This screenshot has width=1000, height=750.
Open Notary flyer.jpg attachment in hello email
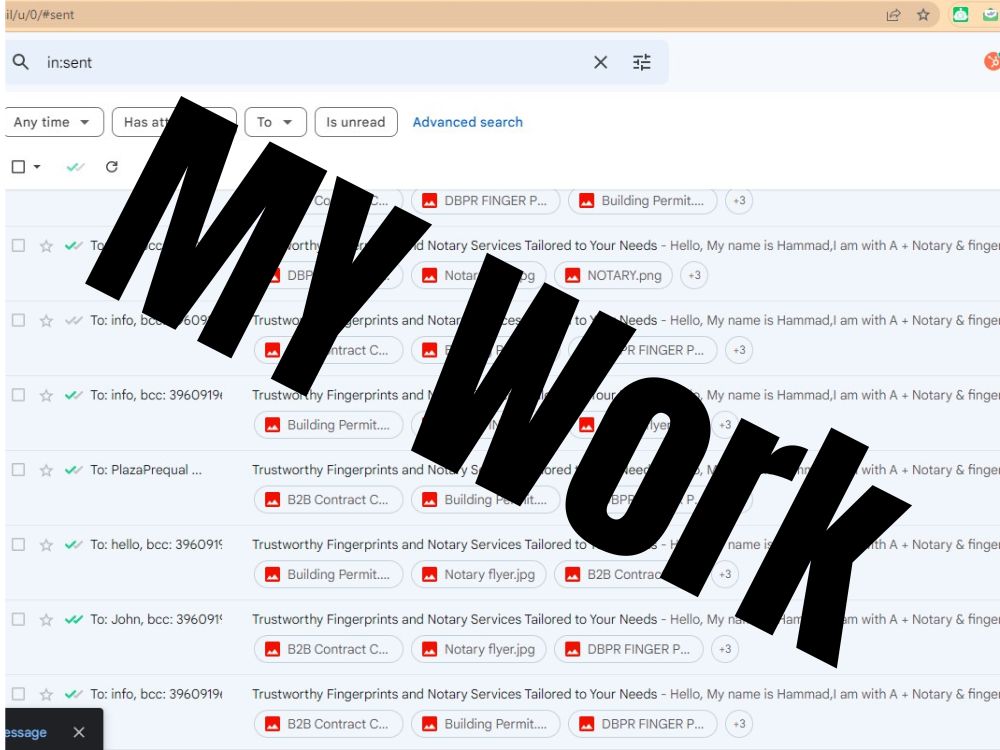(x=479, y=575)
